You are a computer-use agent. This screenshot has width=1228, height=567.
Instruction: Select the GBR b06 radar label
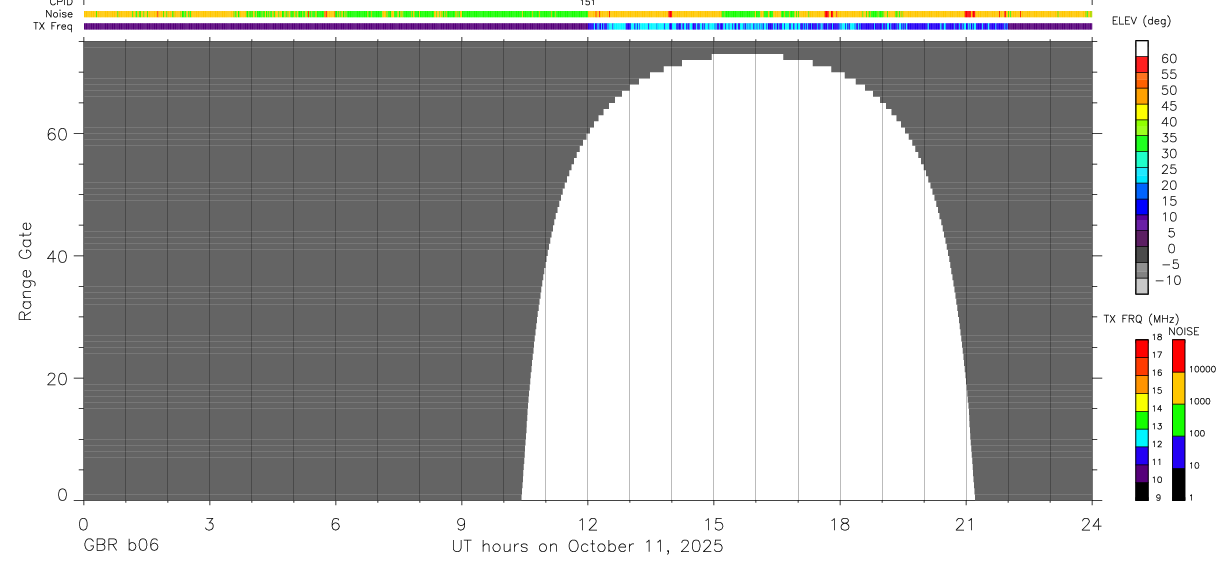click(120, 546)
